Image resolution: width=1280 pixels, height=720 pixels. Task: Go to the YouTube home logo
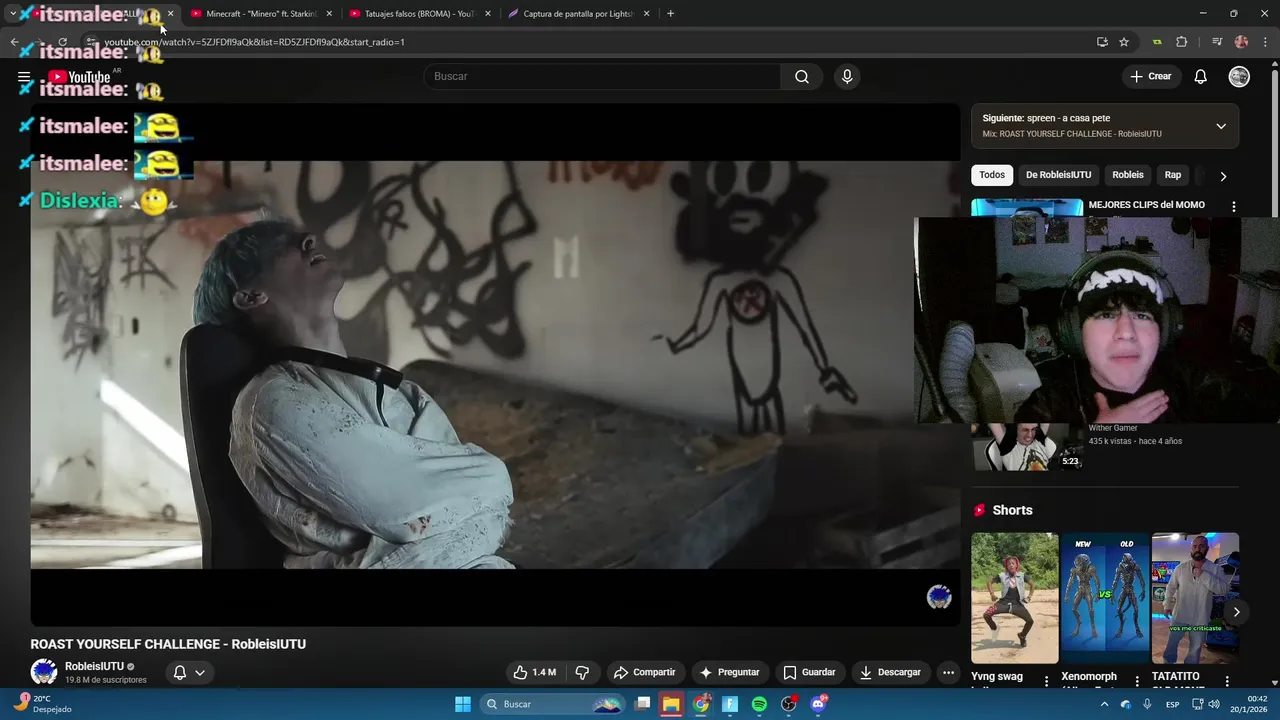pyautogui.click(x=79, y=77)
